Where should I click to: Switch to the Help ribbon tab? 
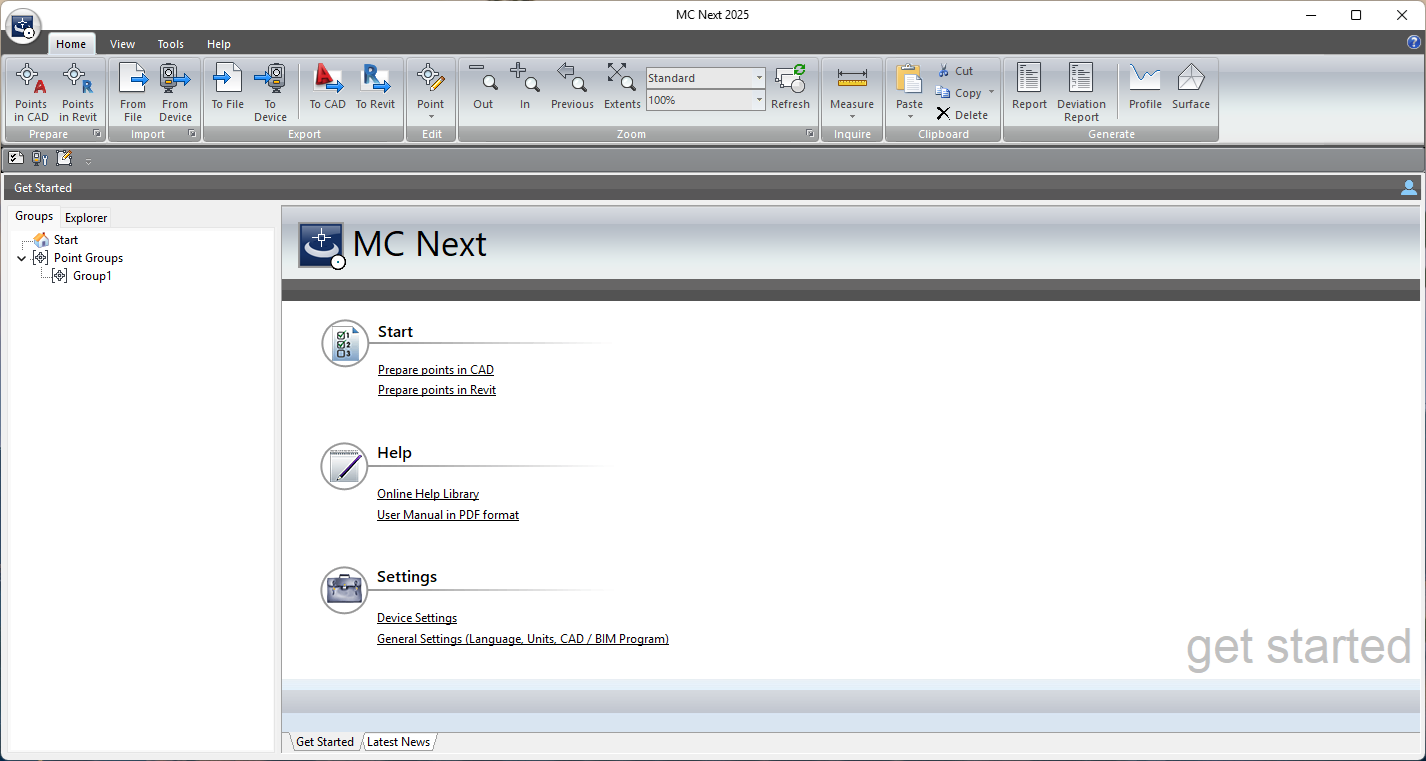[219, 44]
